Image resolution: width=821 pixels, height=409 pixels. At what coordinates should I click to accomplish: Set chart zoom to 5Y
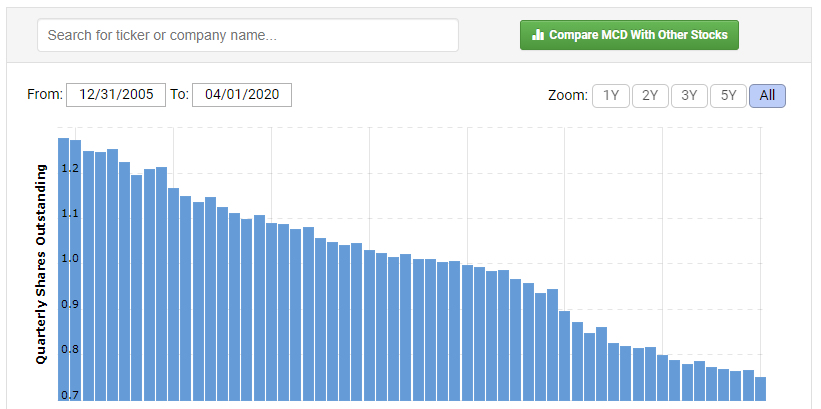pyautogui.click(x=728, y=96)
